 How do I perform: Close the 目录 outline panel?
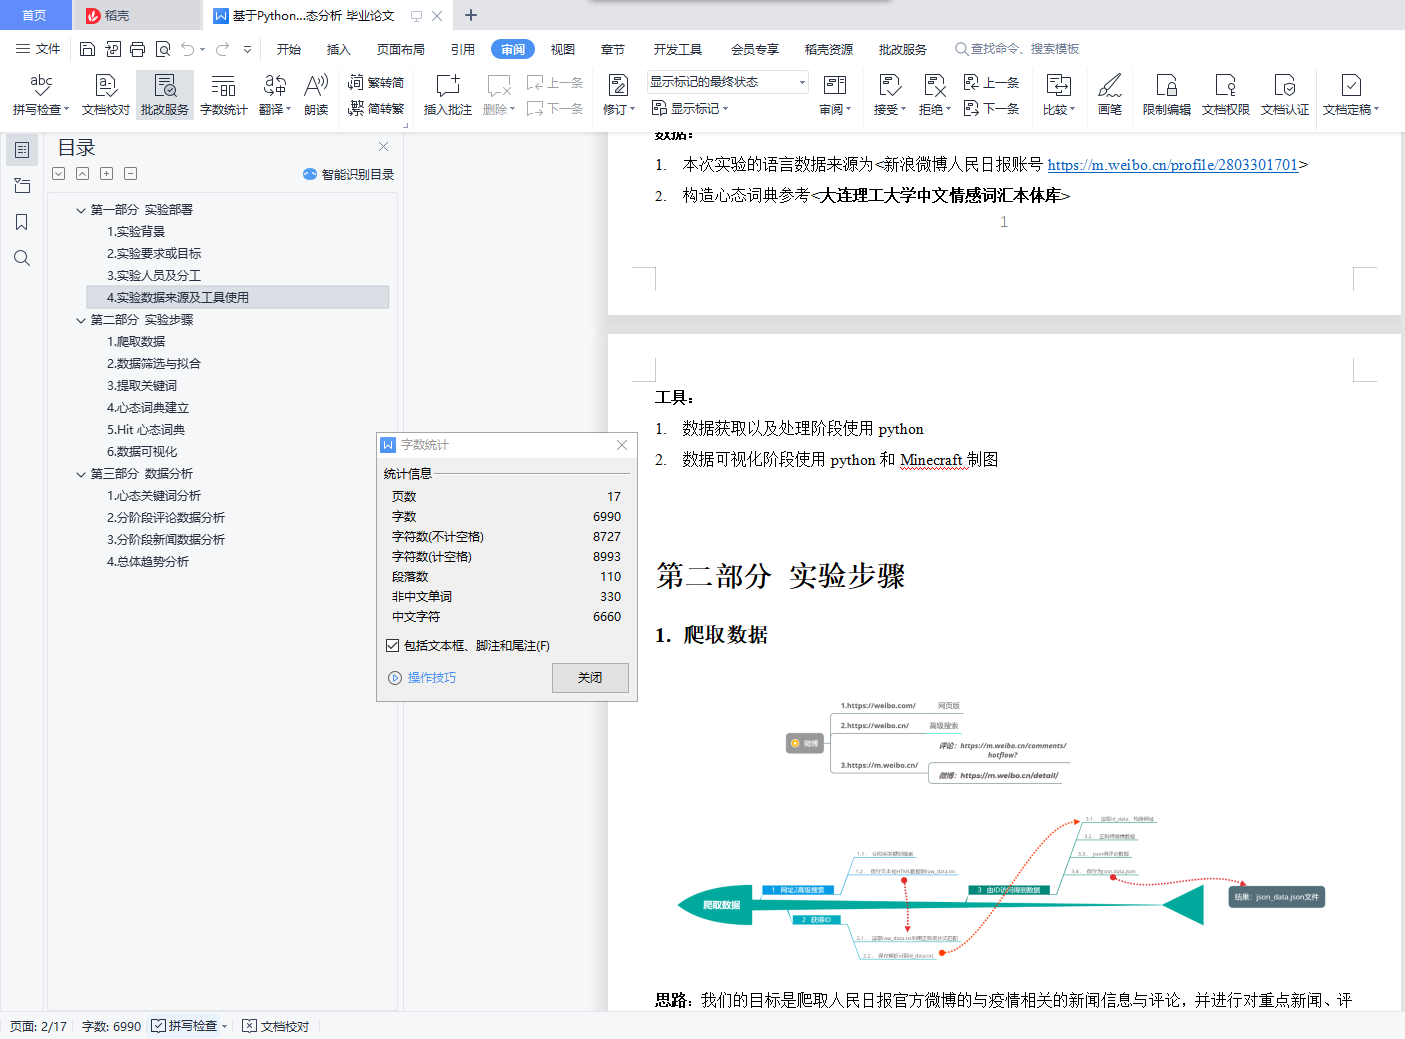pyautogui.click(x=383, y=147)
